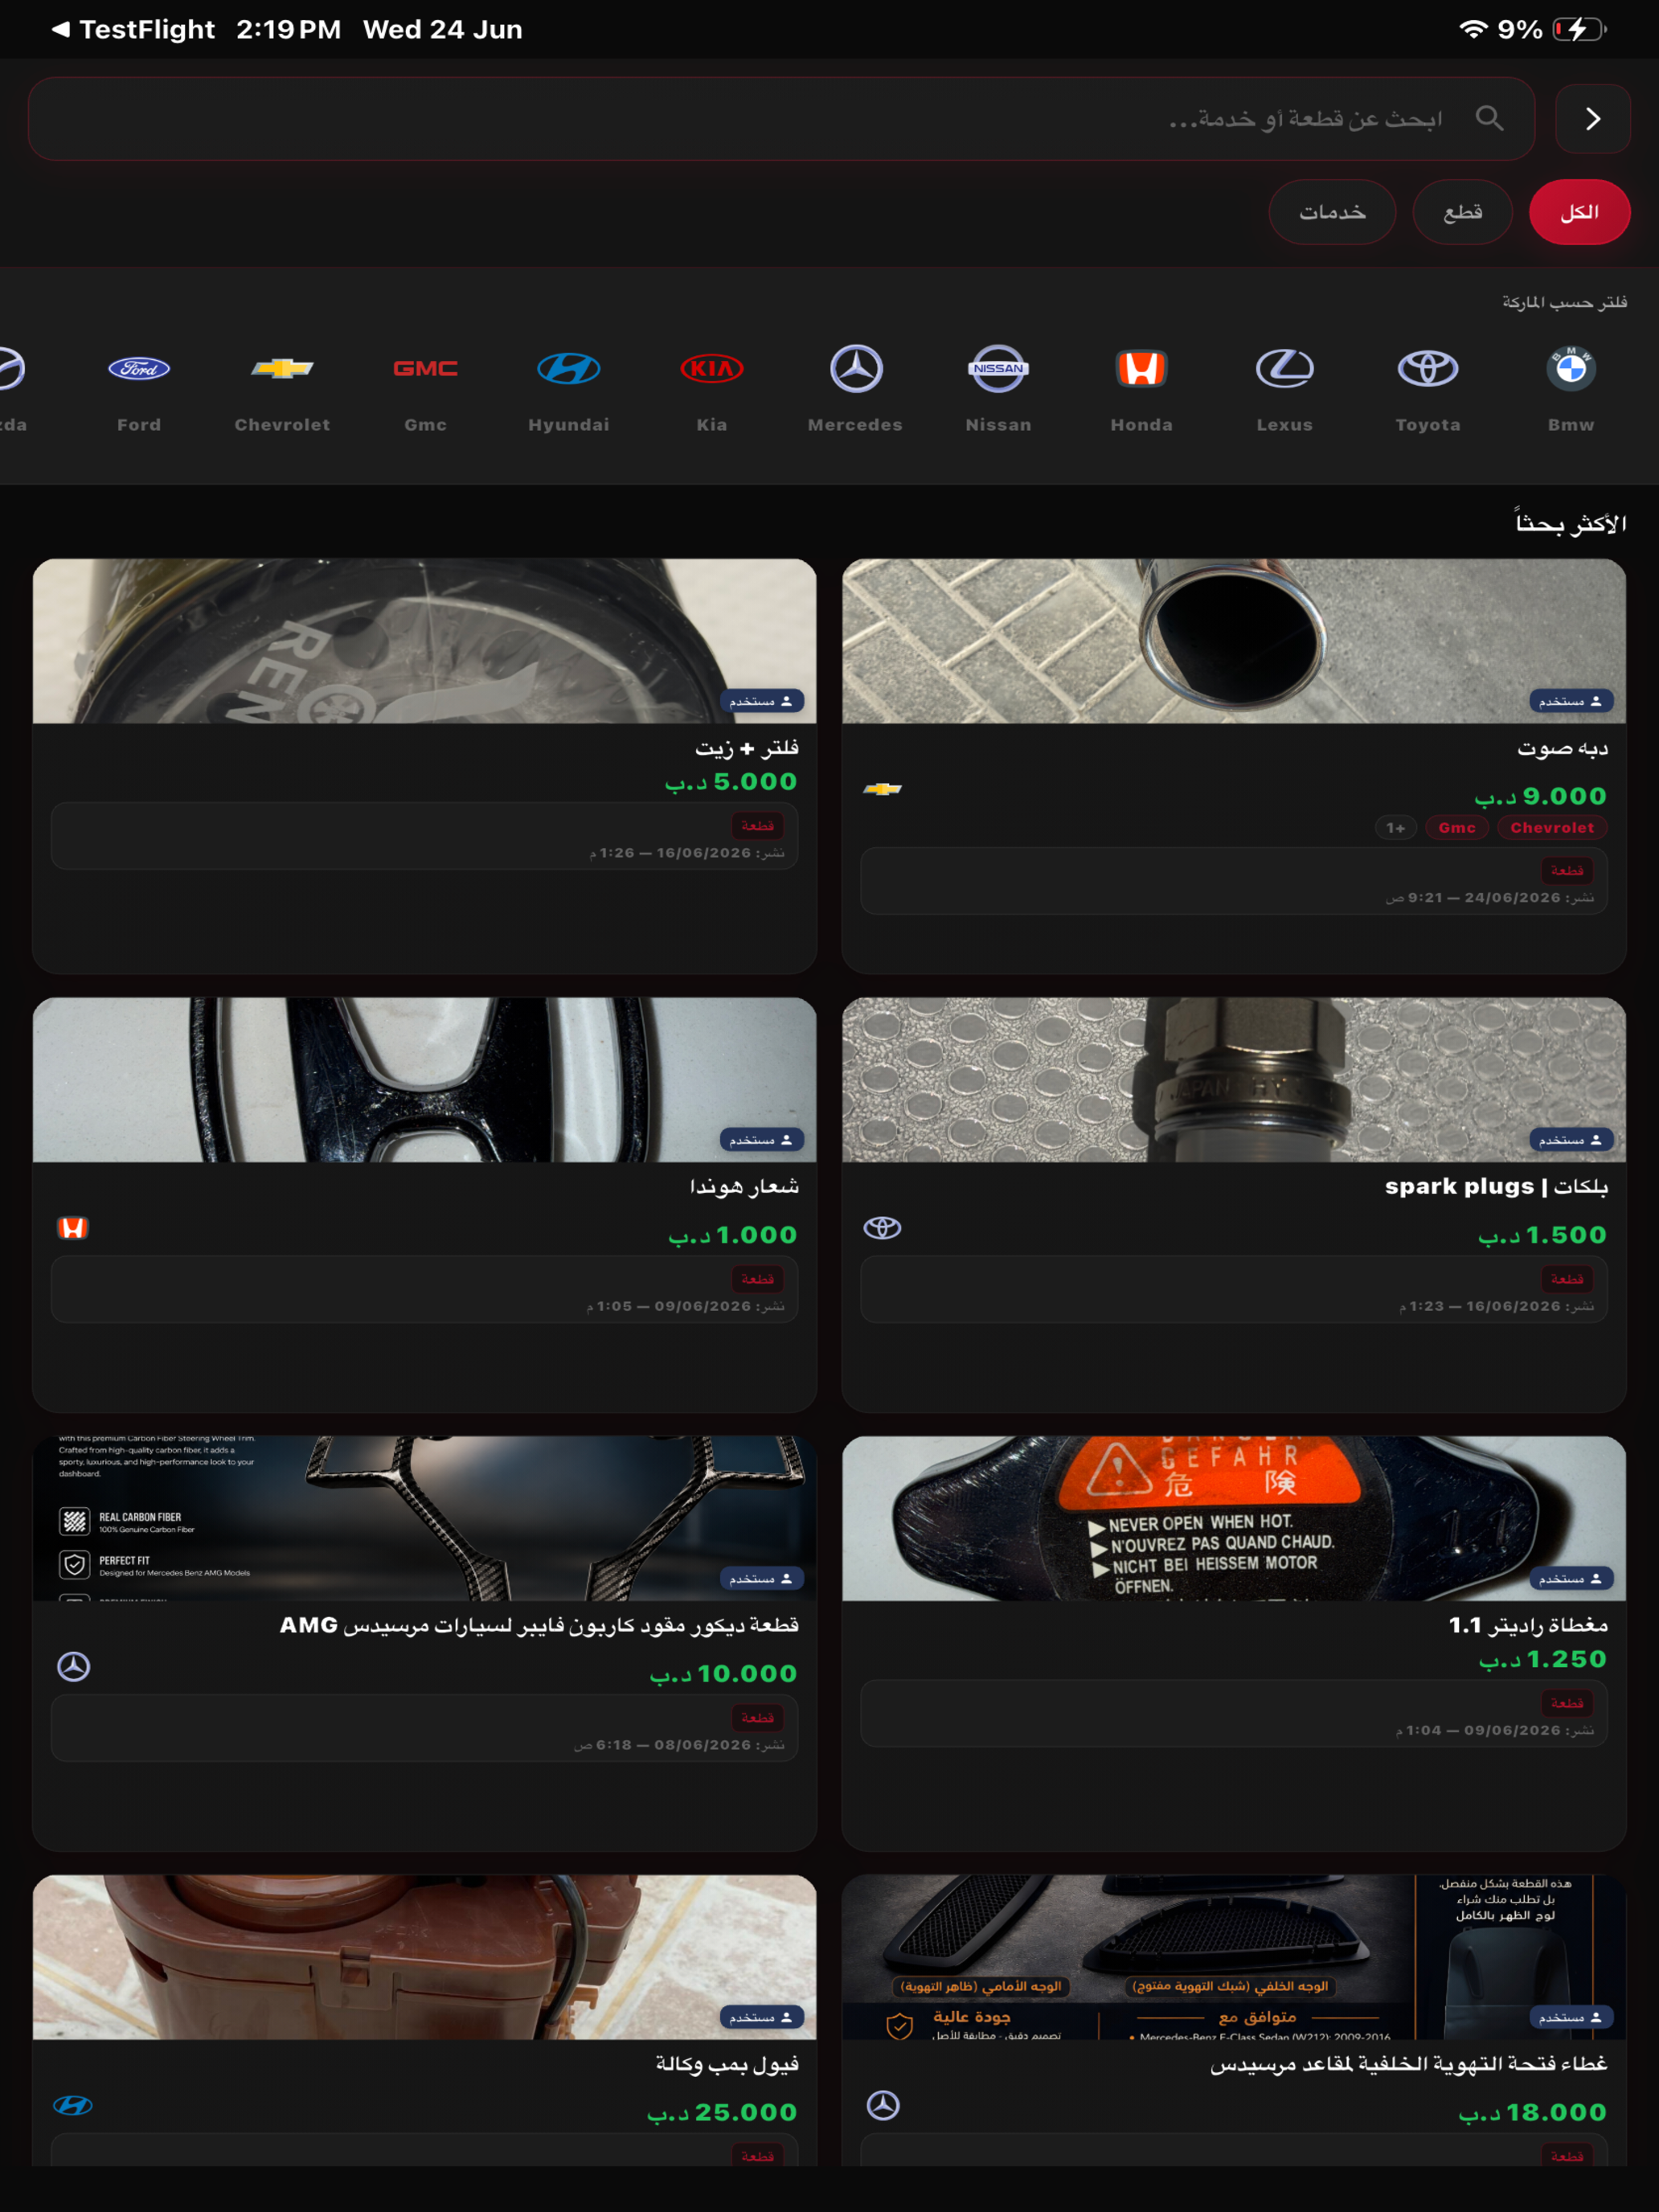Open the spark plugs listing image
1659x2212 pixels.
pyautogui.click(x=1233, y=1079)
